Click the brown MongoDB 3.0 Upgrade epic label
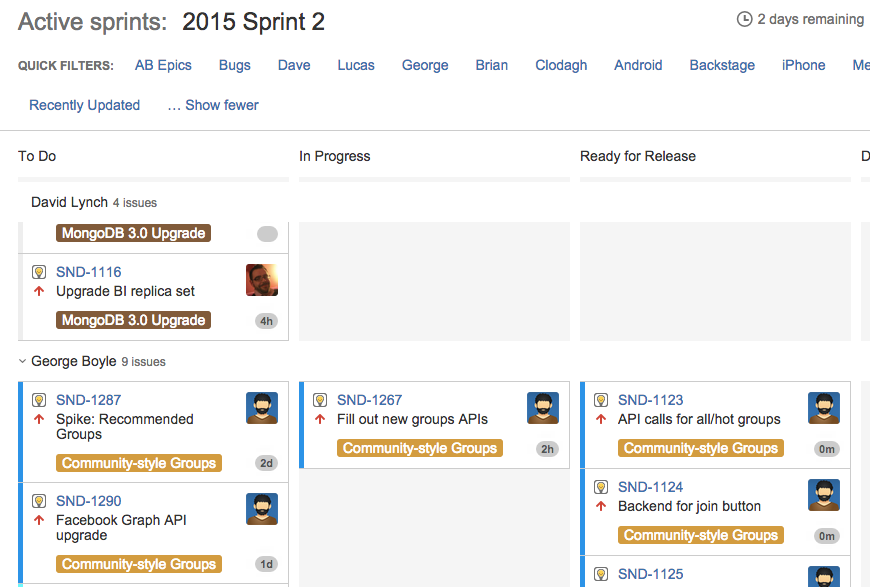This screenshot has width=870, height=587. [133, 320]
